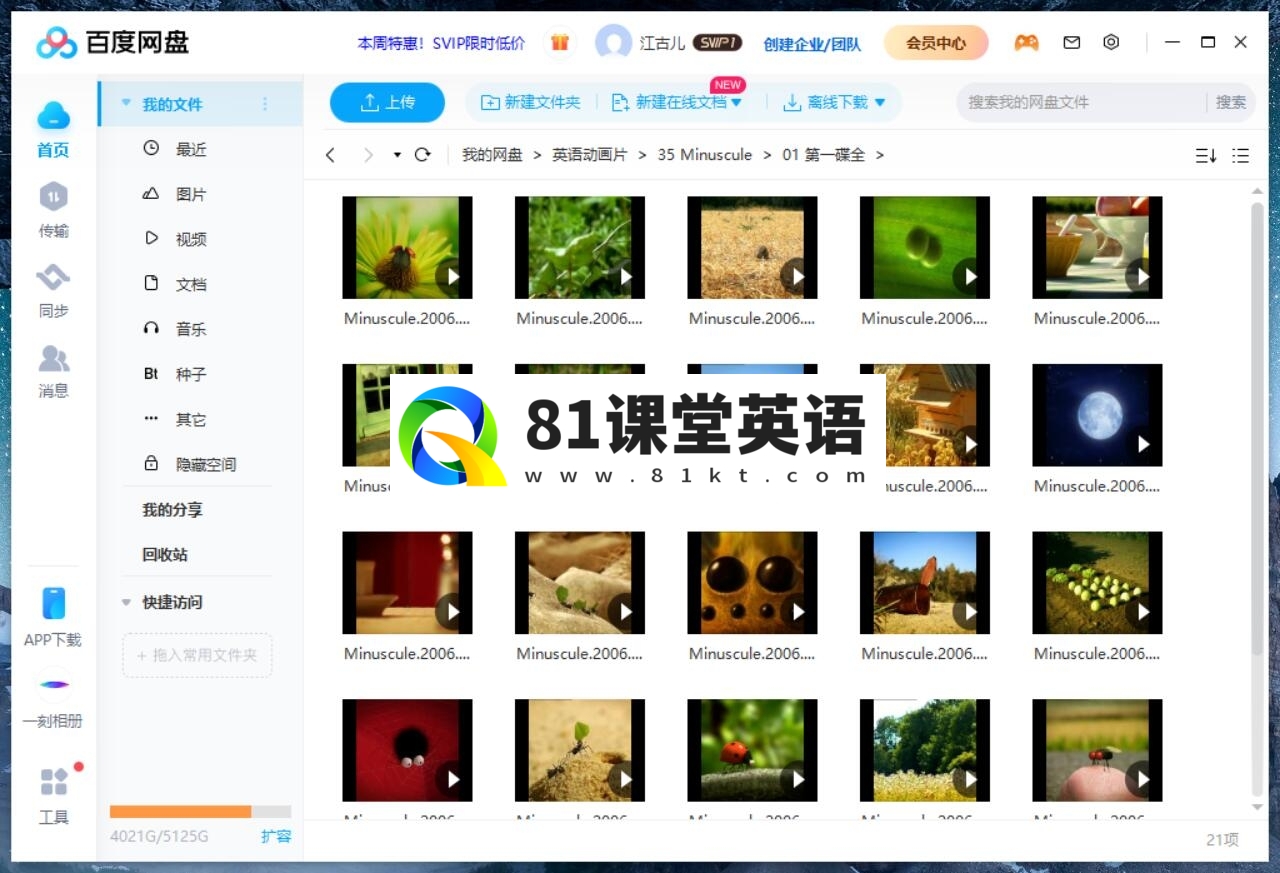Click the Baidu Netdisk logo
Screen dimensions: 1280x873
point(112,42)
